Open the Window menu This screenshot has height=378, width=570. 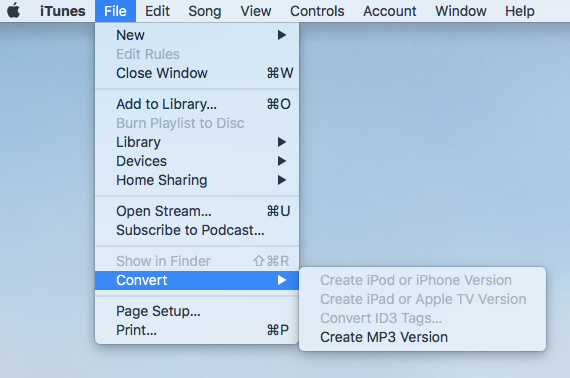(x=461, y=11)
